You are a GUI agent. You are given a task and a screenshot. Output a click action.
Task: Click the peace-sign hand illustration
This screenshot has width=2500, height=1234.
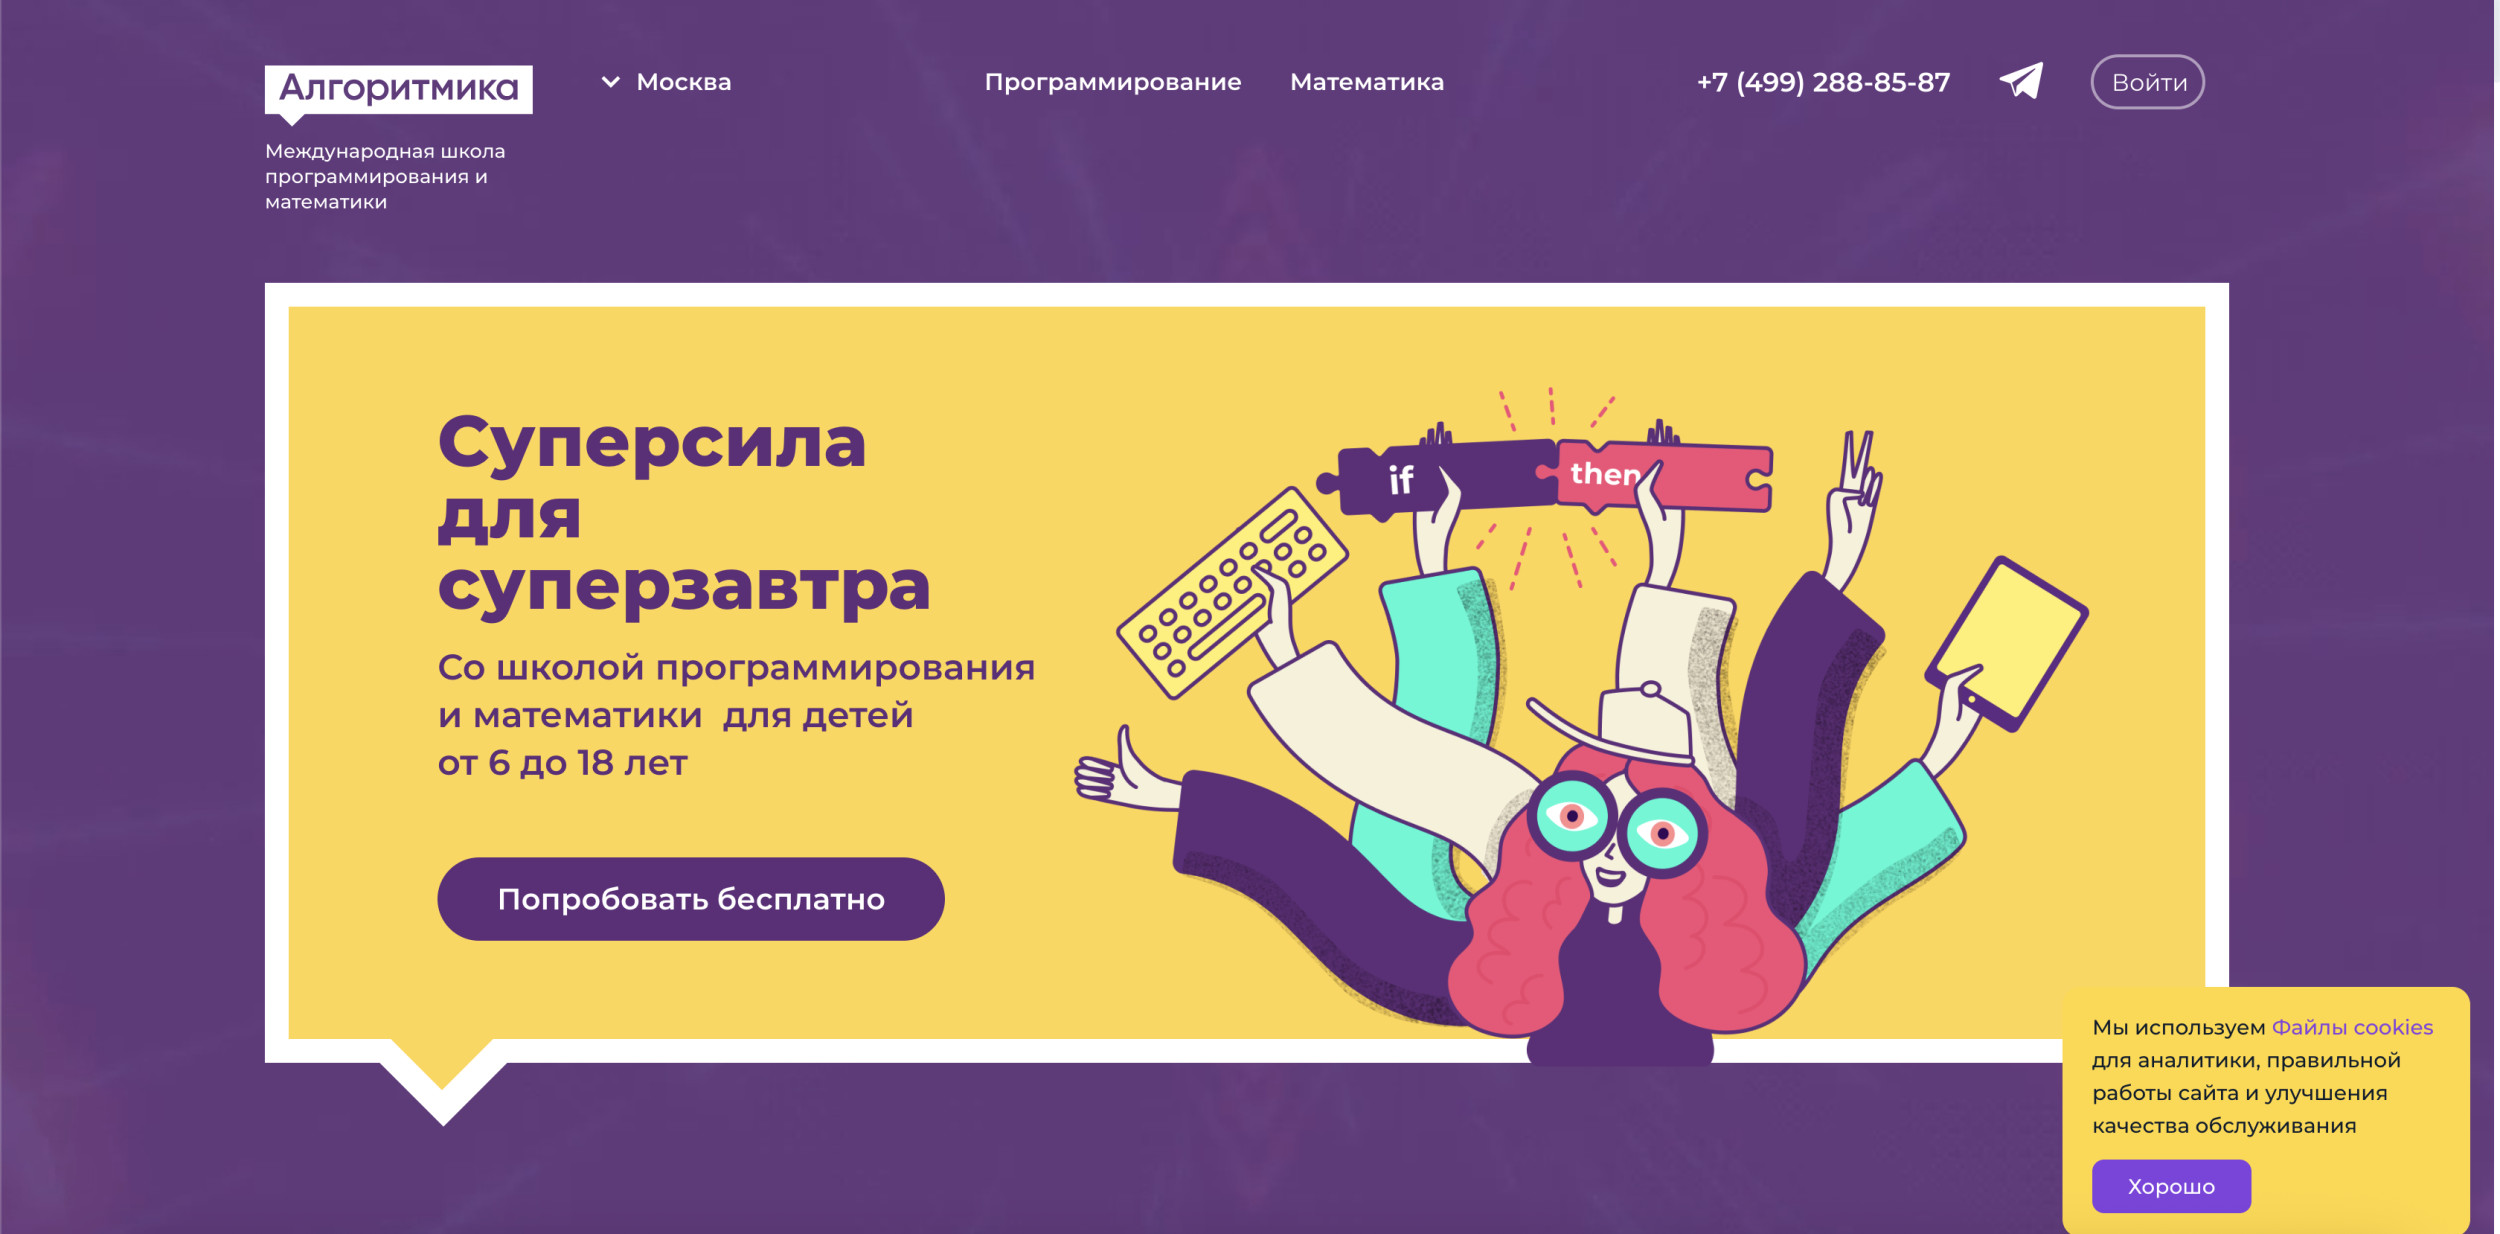pyautogui.click(x=1854, y=500)
